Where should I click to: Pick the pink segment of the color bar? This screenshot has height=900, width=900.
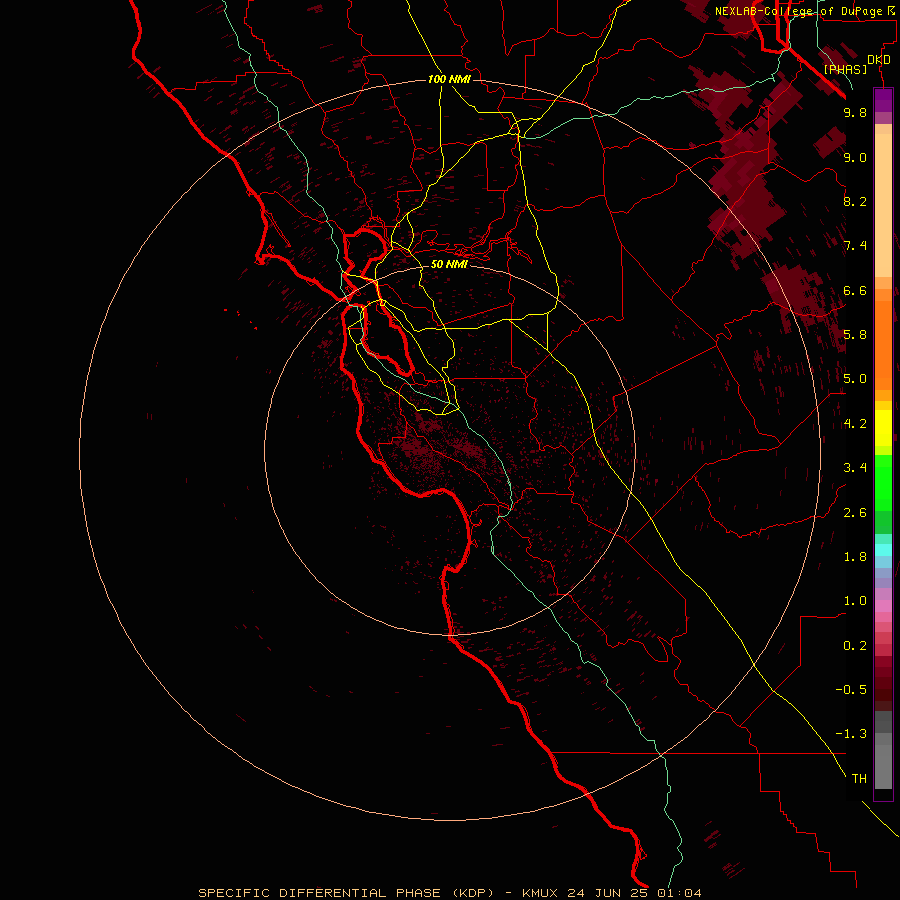(x=883, y=606)
